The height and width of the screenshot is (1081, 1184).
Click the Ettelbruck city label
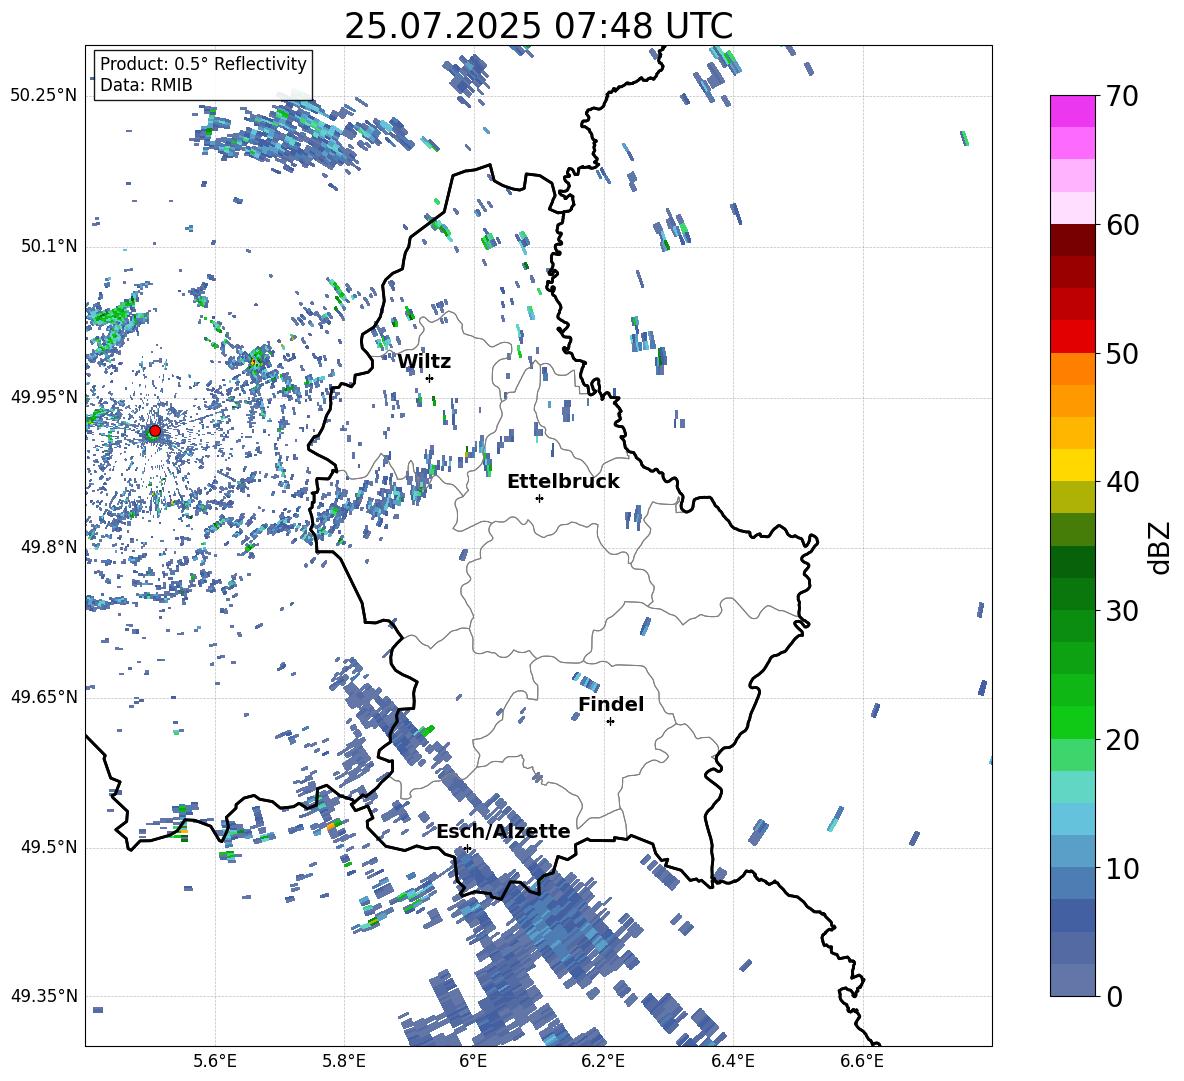563,482
